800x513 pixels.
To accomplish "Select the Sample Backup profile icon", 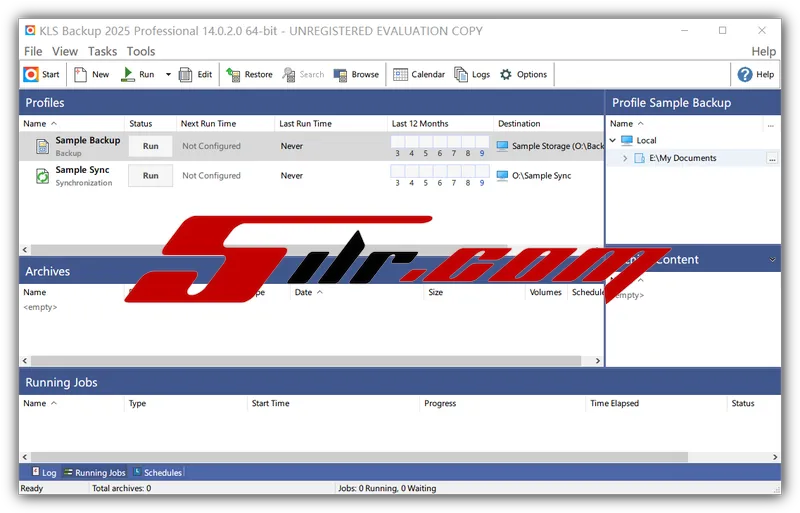I will click(42, 146).
